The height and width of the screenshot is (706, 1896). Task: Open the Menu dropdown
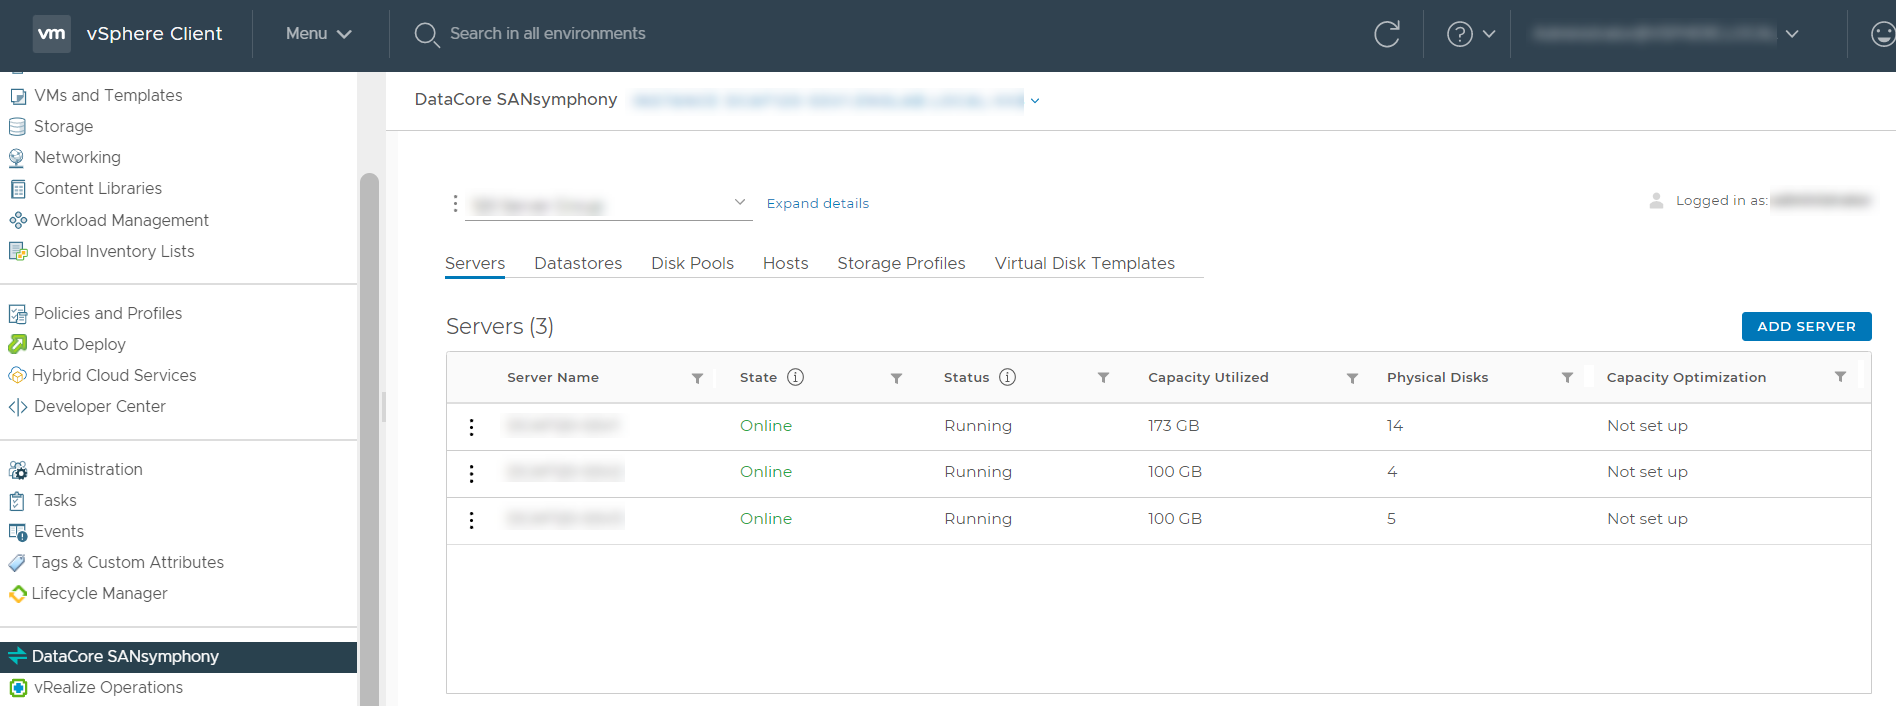(x=318, y=34)
